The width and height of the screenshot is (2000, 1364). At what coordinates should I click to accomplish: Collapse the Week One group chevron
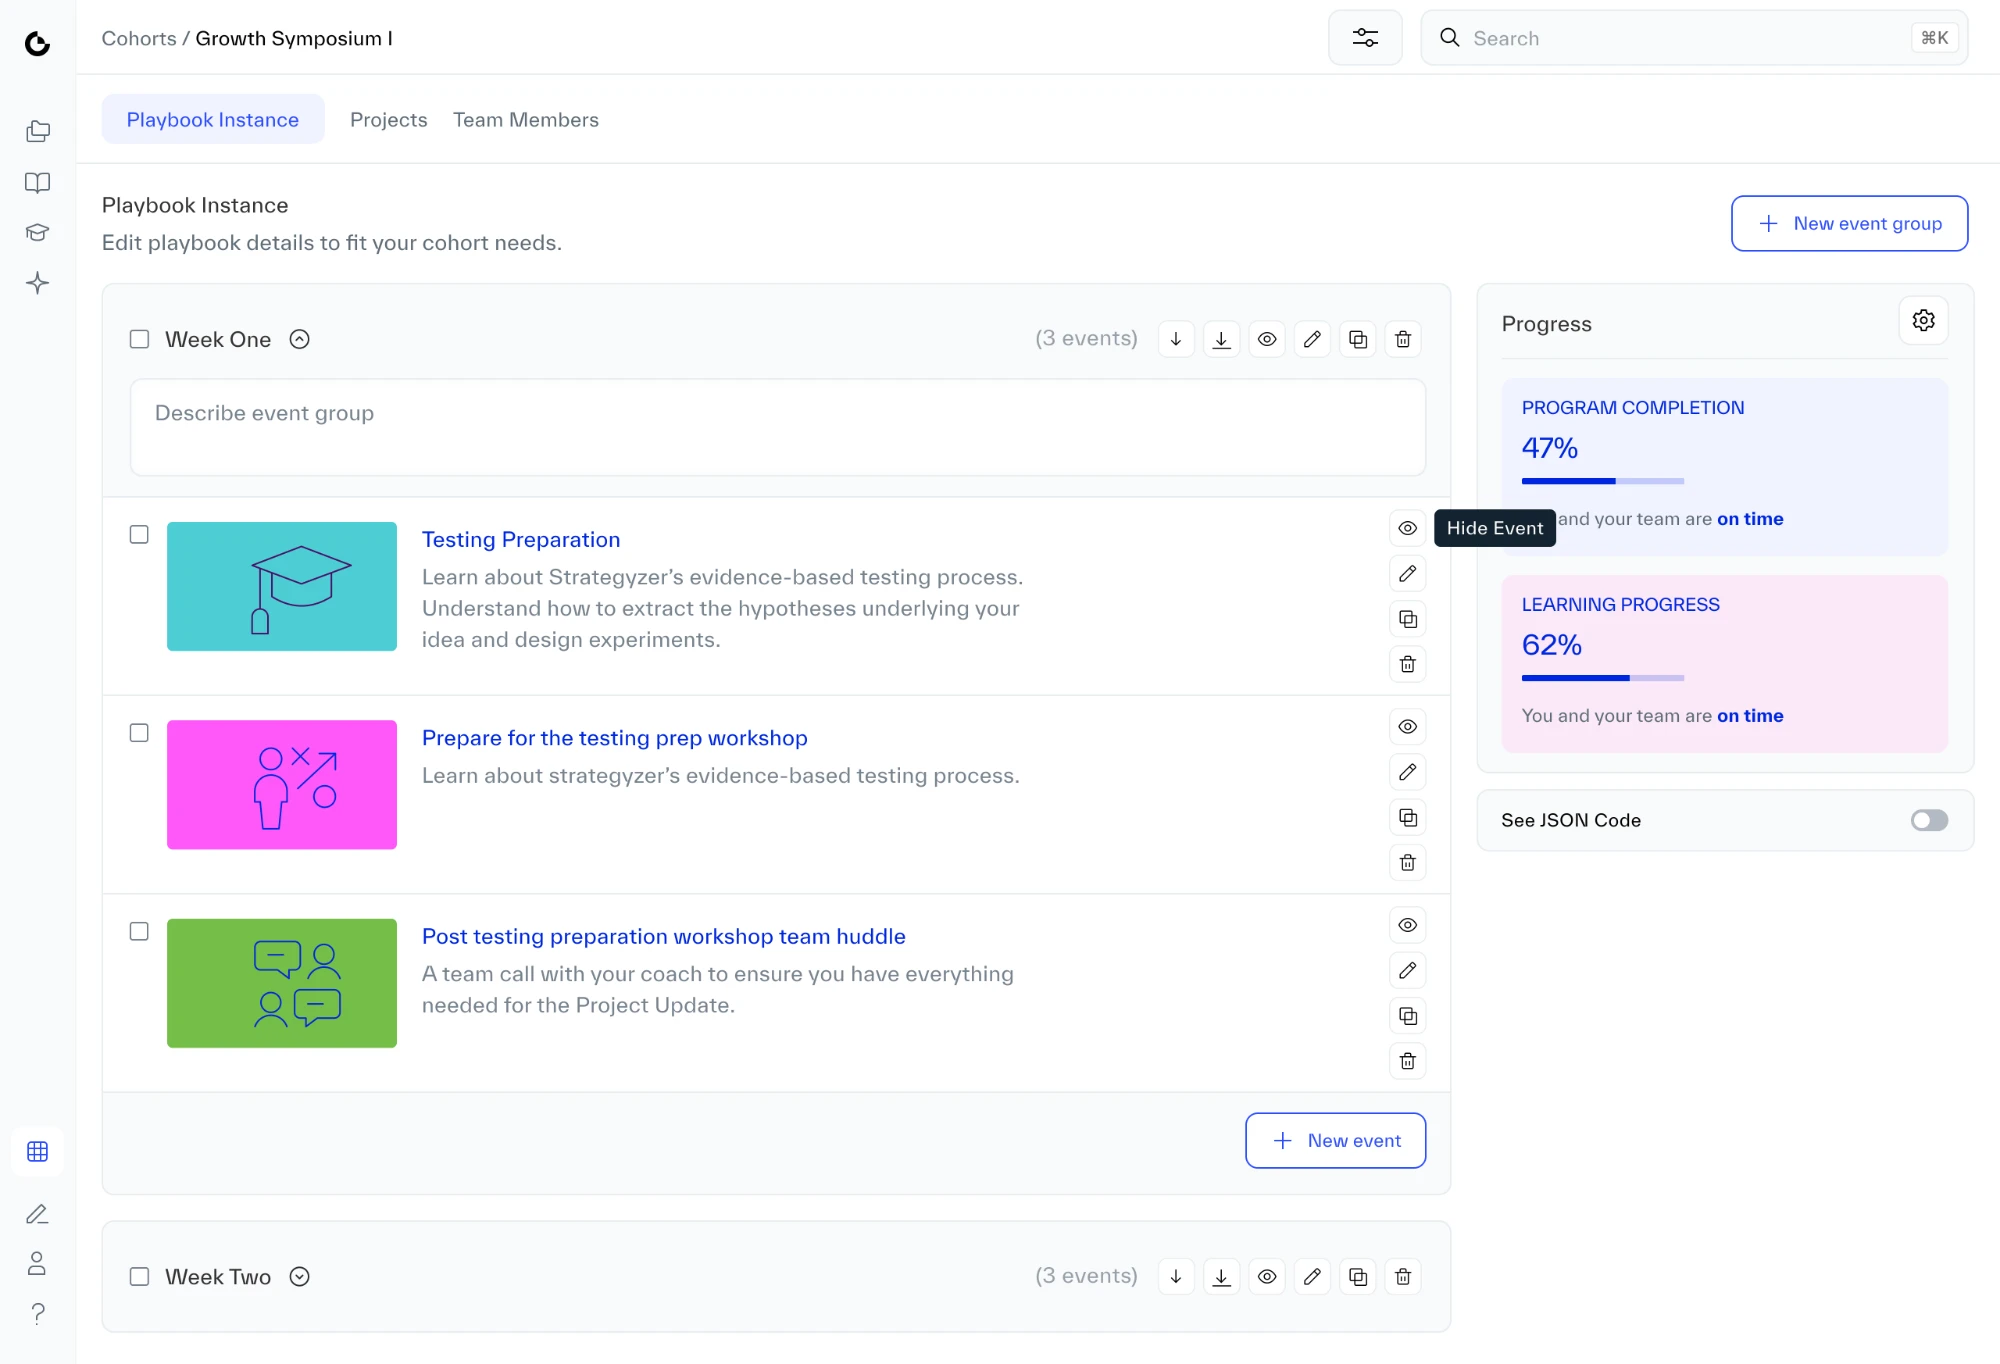[x=299, y=339]
